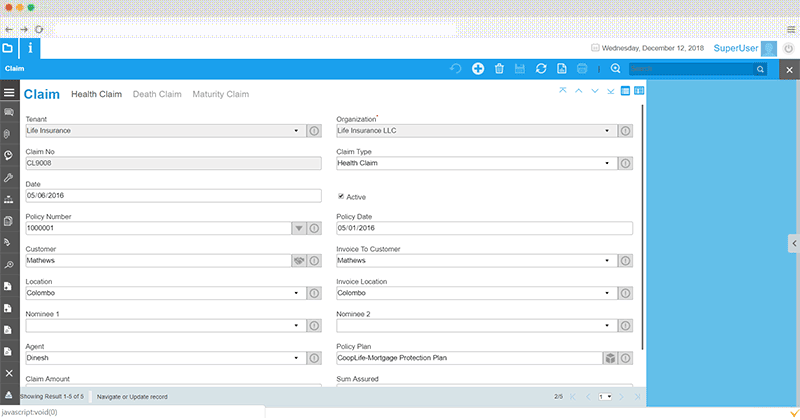
Task: Open the hamburger menu in left sidebar
Action: [x=9, y=93]
